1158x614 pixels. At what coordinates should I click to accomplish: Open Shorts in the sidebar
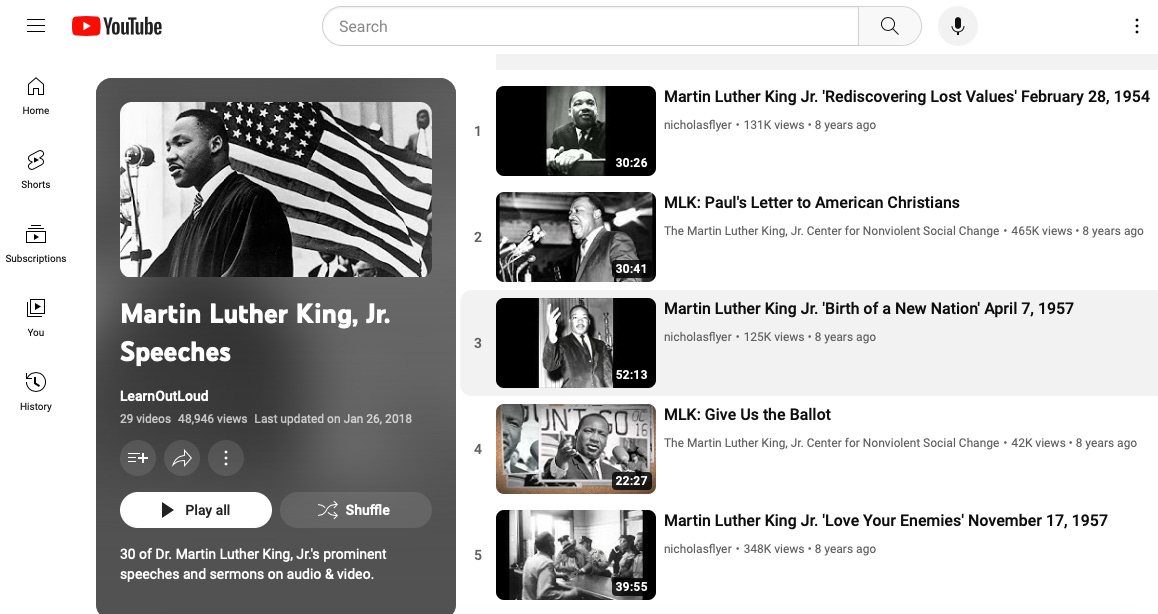[35, 170]
